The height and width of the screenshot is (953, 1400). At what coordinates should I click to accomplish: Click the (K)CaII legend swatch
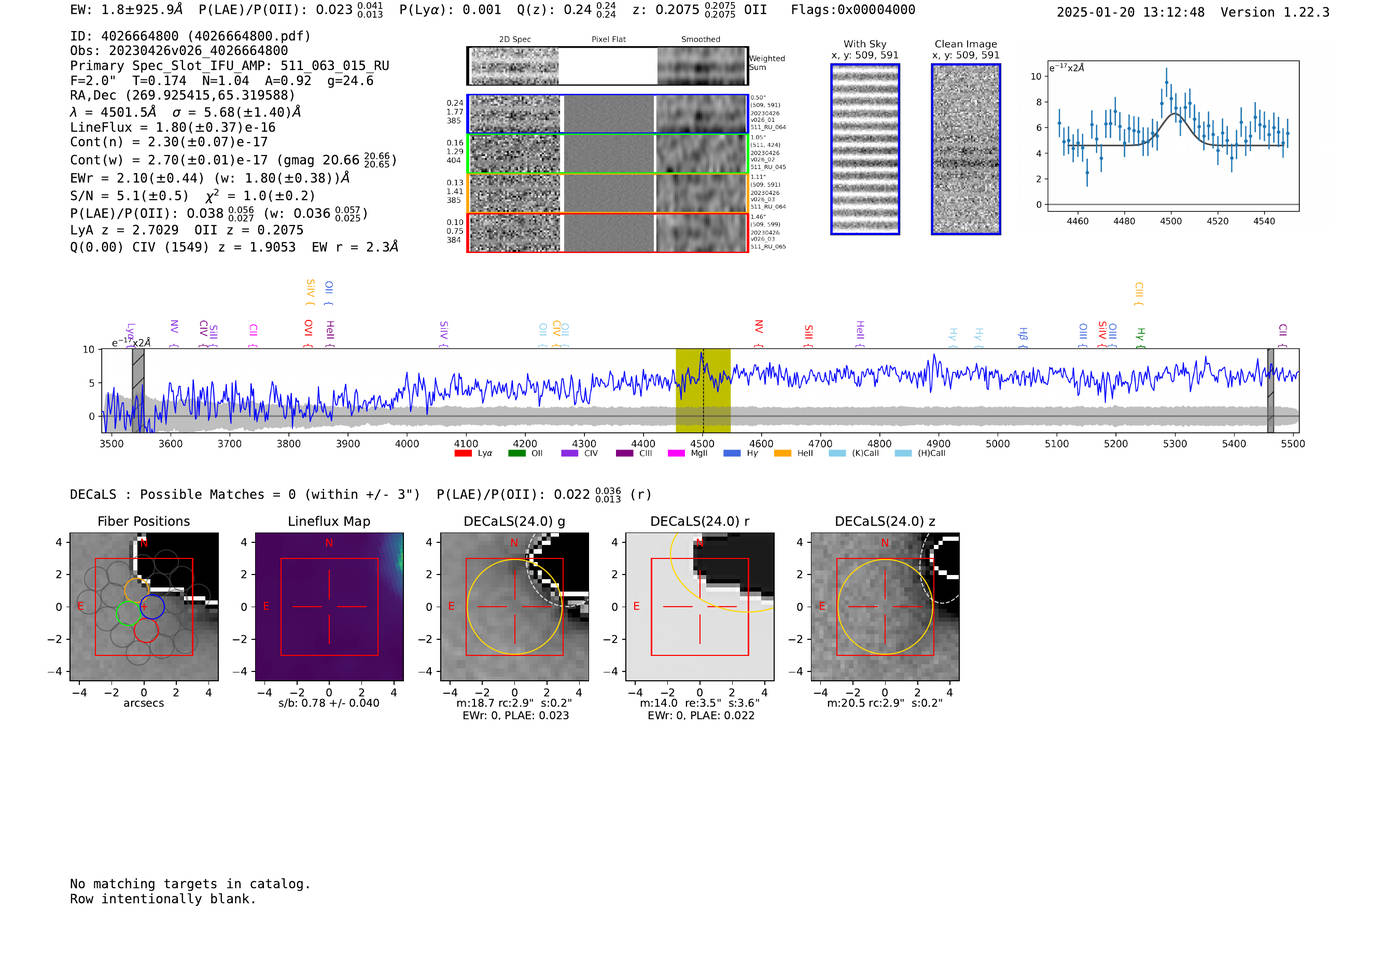[x=837, y=453]
